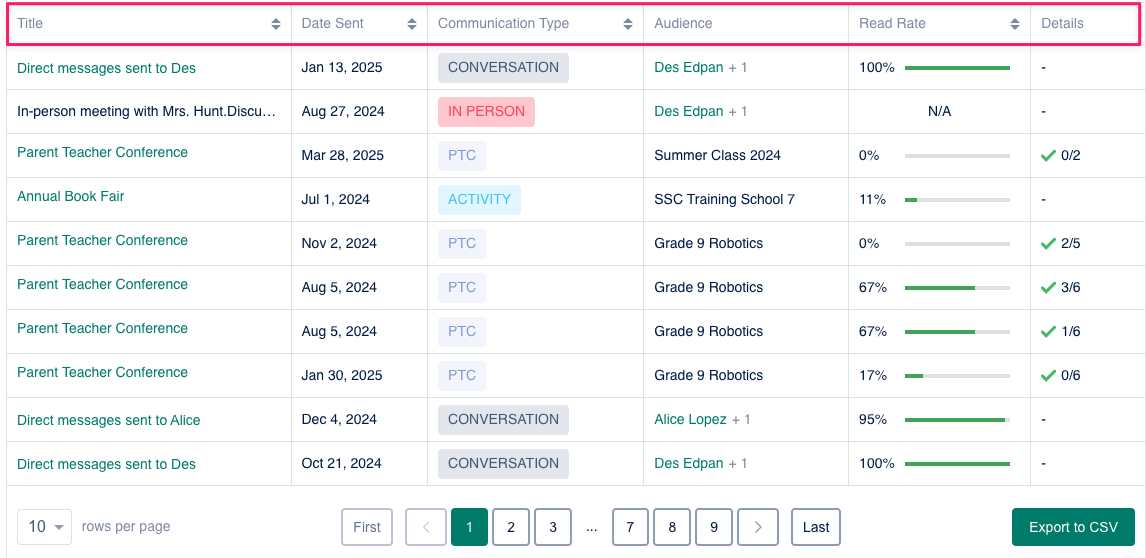Go to Last page
The image size is (1146, 558).
[816, 527]
